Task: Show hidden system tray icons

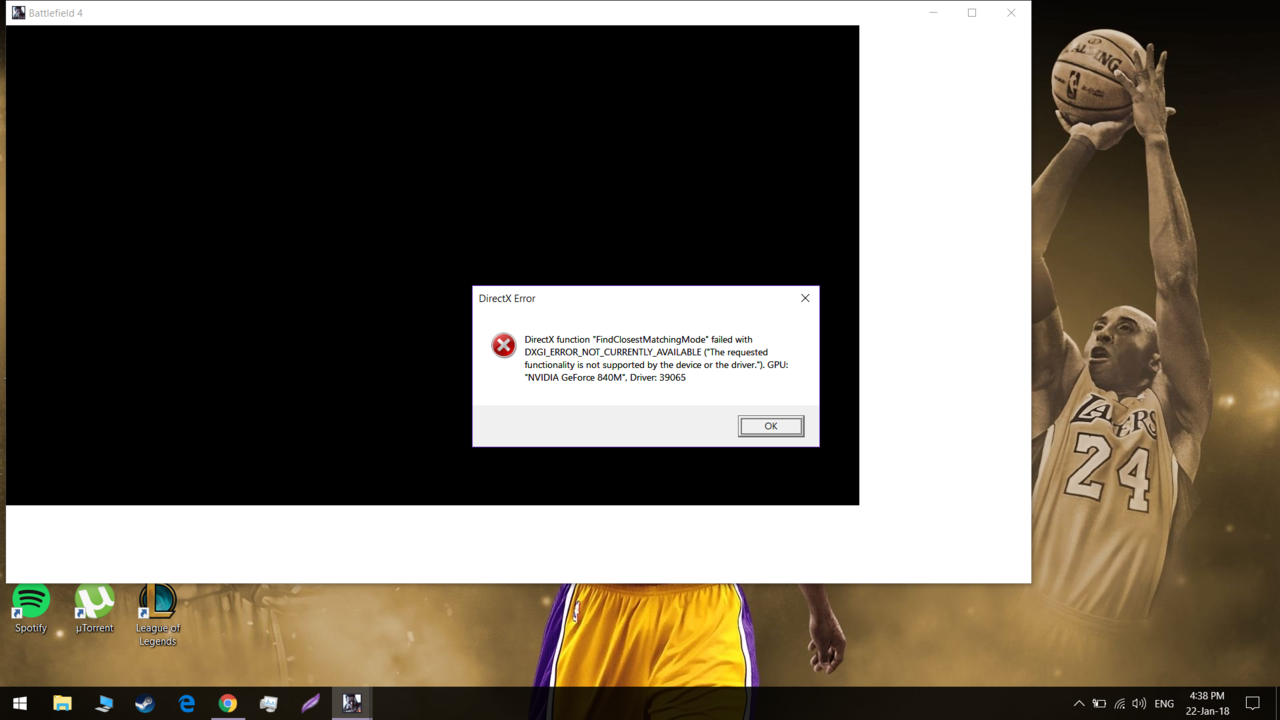Action: [x=1079, y=704]
